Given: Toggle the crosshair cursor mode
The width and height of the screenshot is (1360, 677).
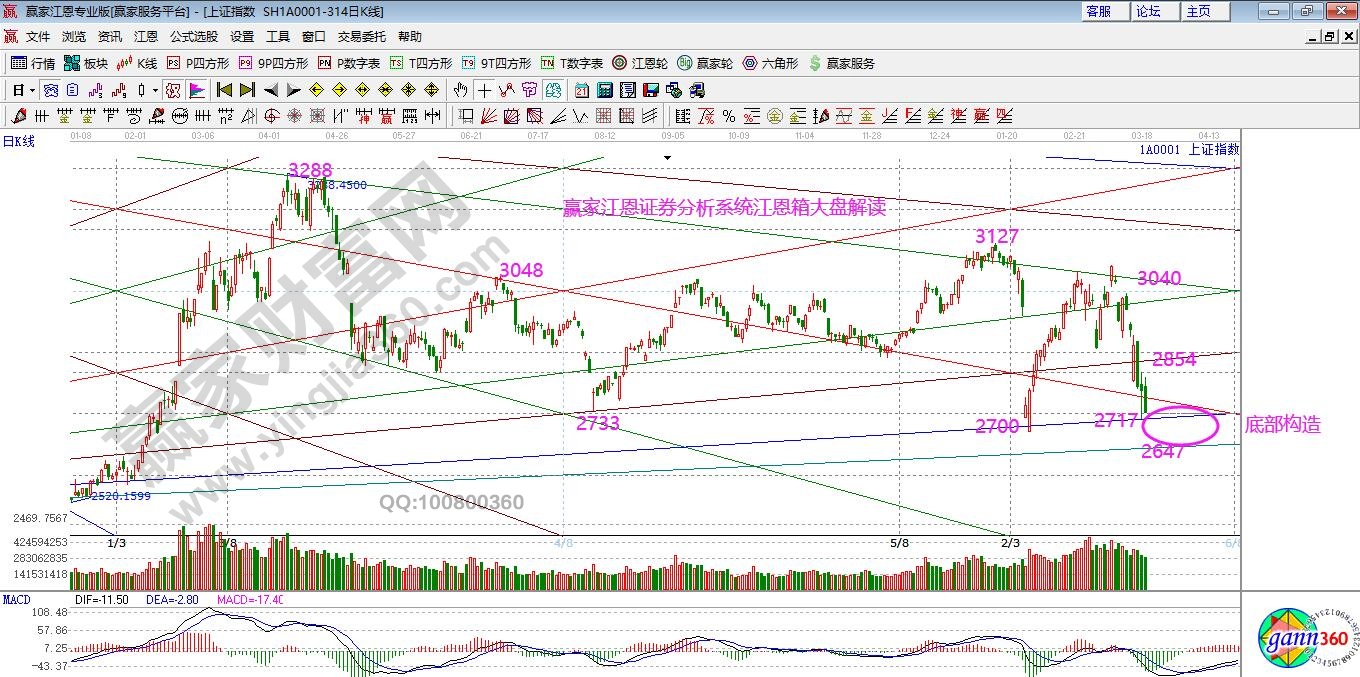Looking at the screenshot, I should click(x=482, y=90).
